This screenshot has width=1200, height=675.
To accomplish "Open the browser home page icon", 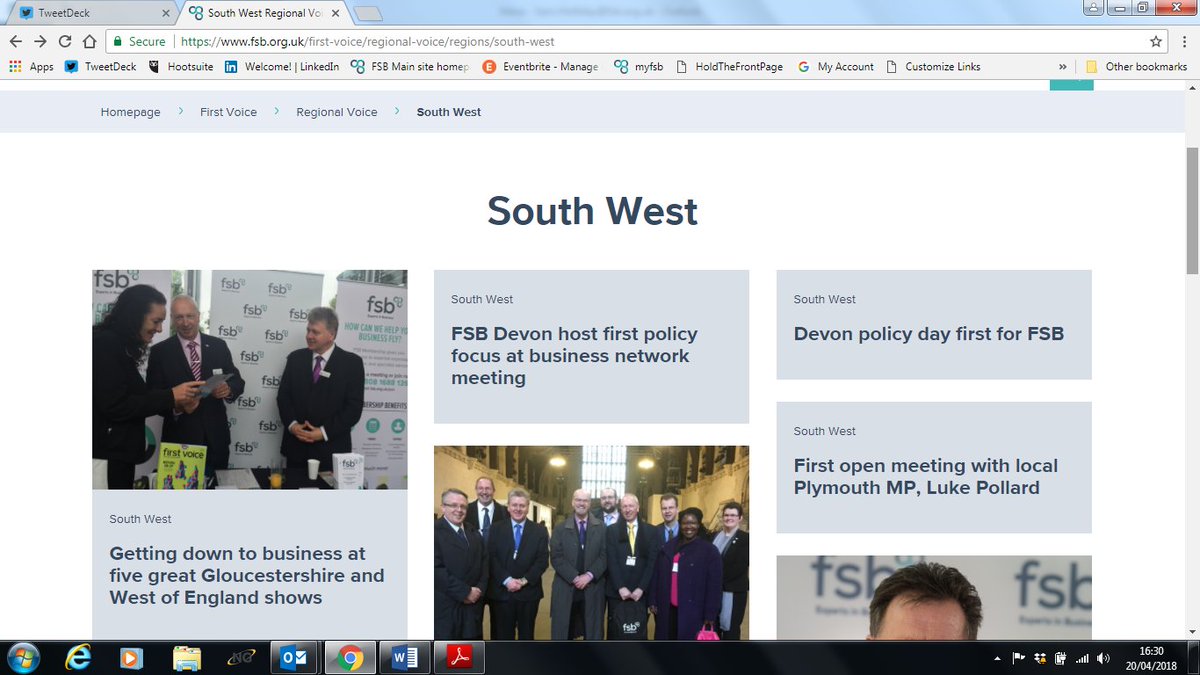I will (x=90, y=42).
